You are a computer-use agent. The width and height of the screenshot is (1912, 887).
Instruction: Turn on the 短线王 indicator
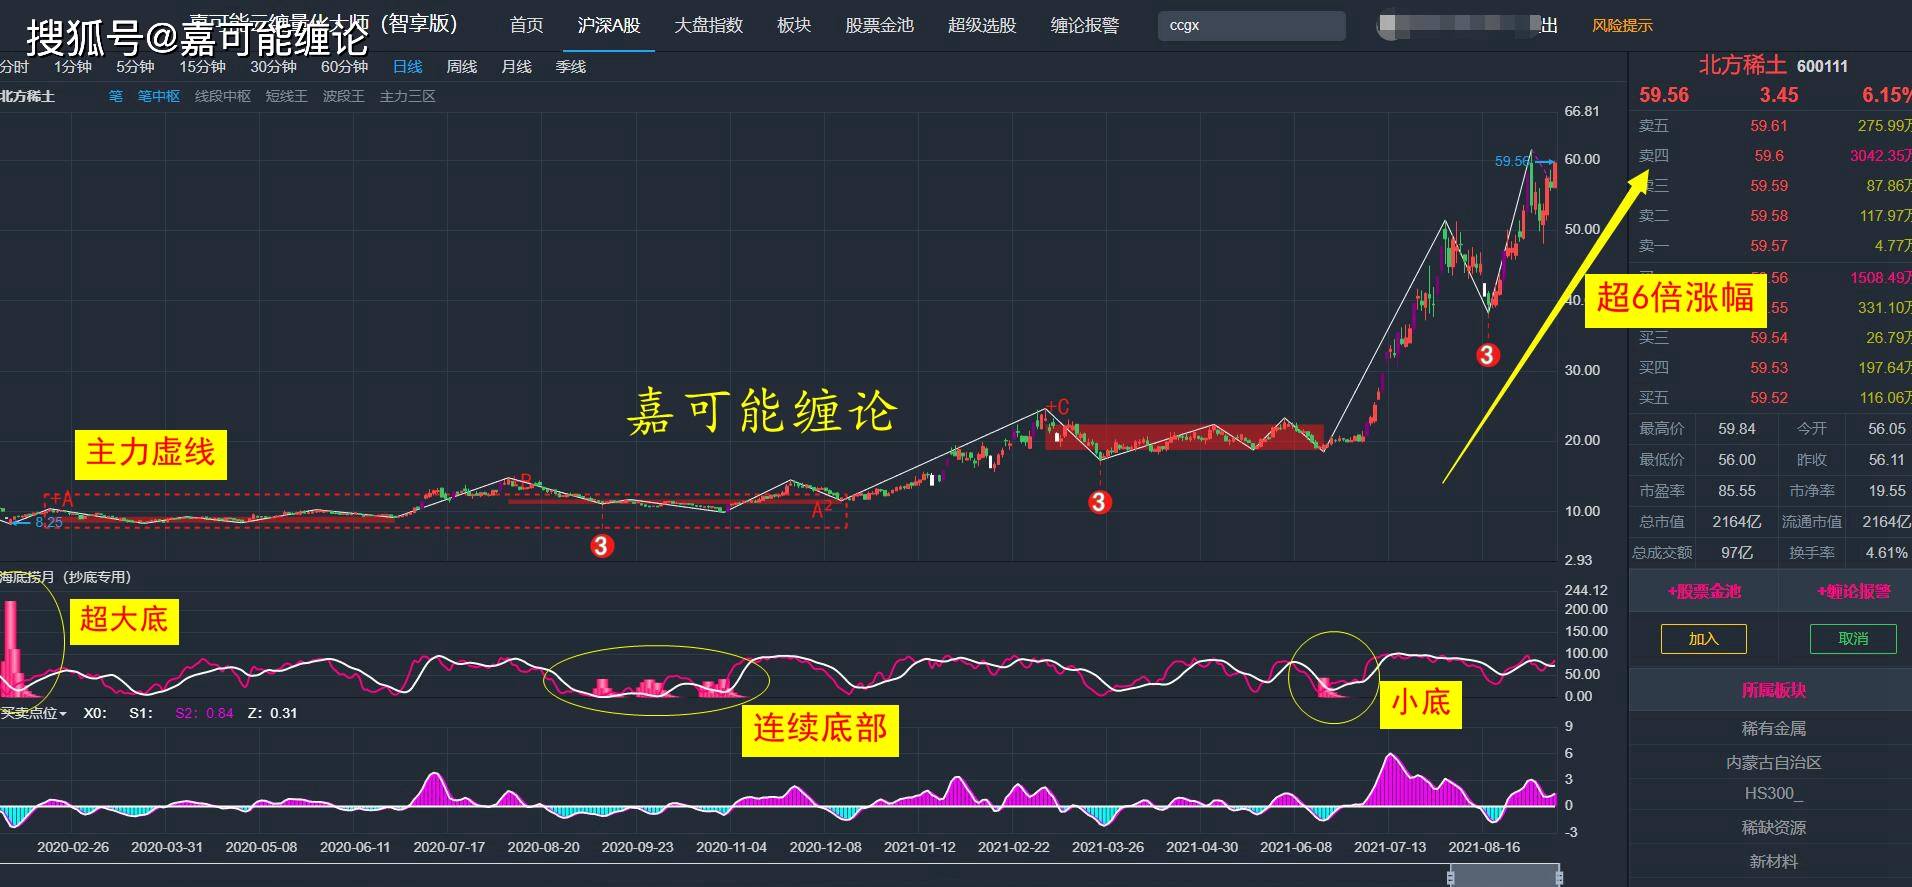pos(286,96)
